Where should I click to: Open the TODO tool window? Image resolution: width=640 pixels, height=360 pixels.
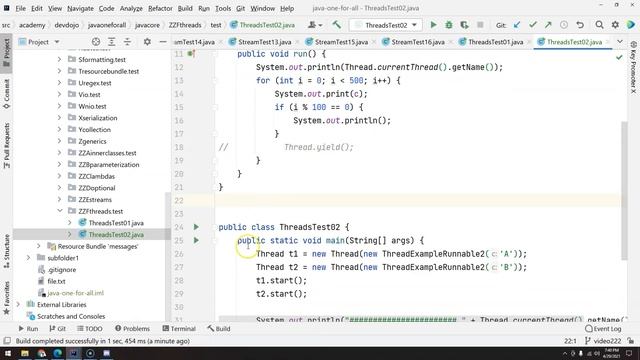pyautogui.click(x=89, y=328)
